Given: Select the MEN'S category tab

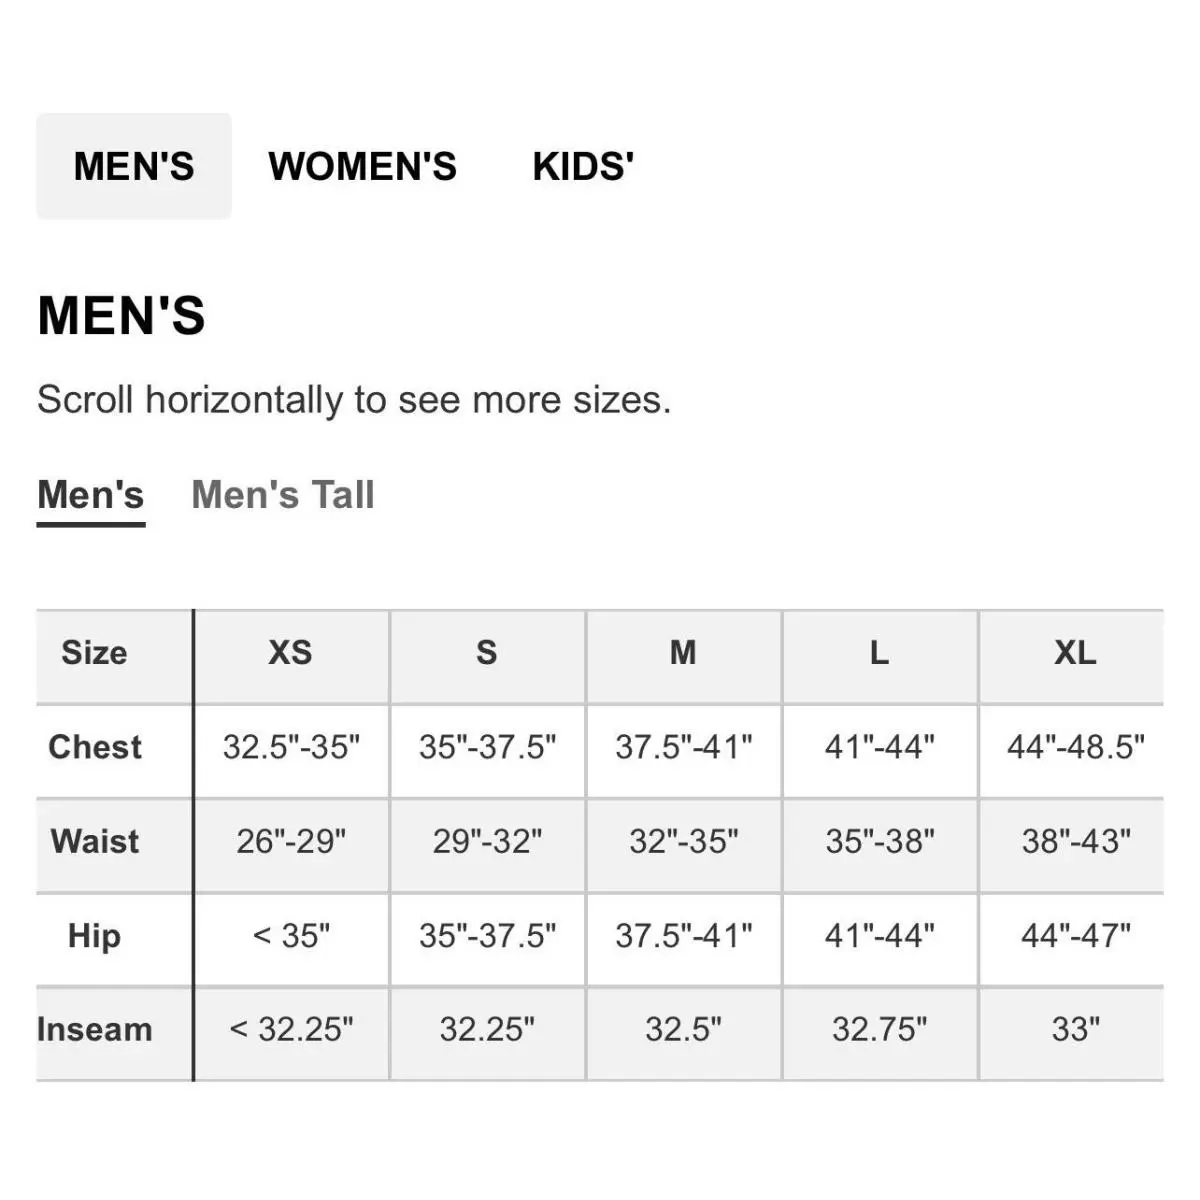Looking at the screenshot, I should coord(134,166).
